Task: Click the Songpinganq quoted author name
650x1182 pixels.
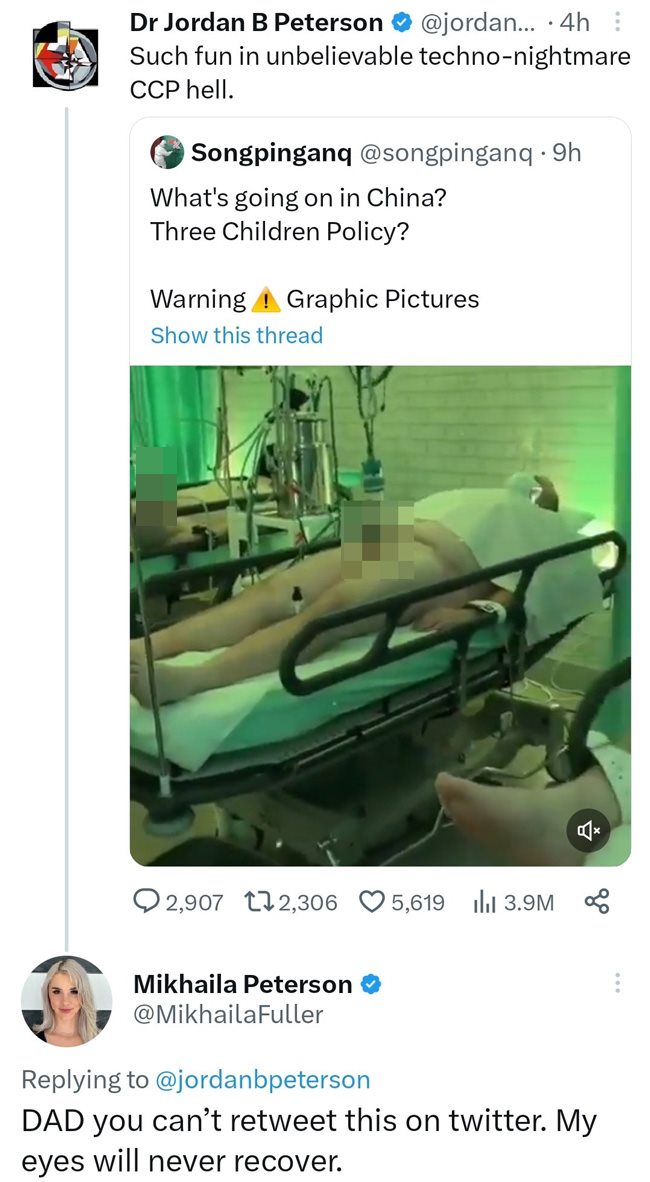Action: click(270, 152)
